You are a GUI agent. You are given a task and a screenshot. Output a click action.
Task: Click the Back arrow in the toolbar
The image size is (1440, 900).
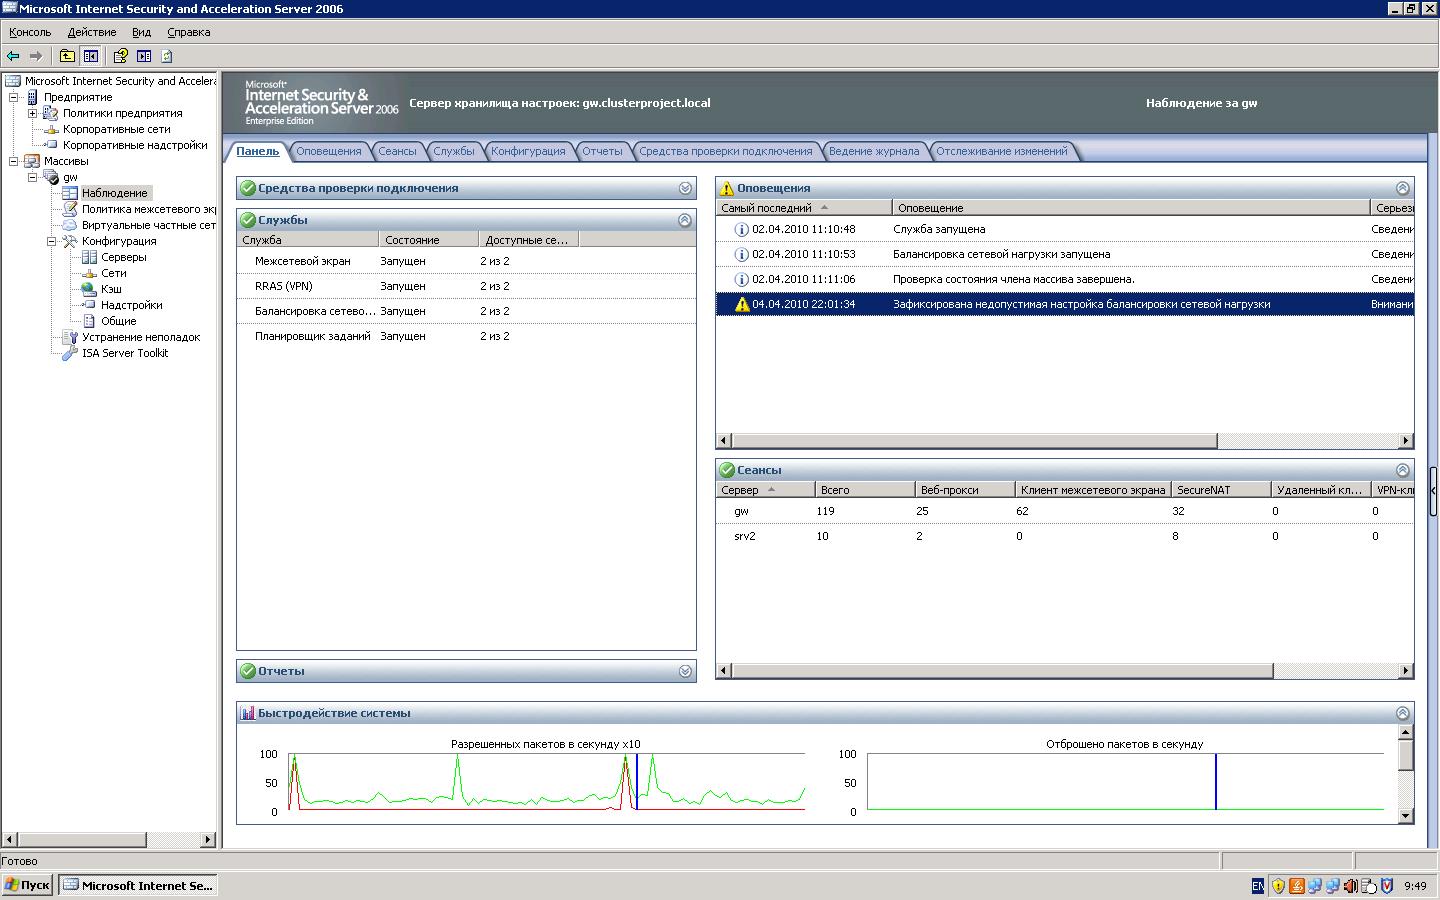(13, 56)
